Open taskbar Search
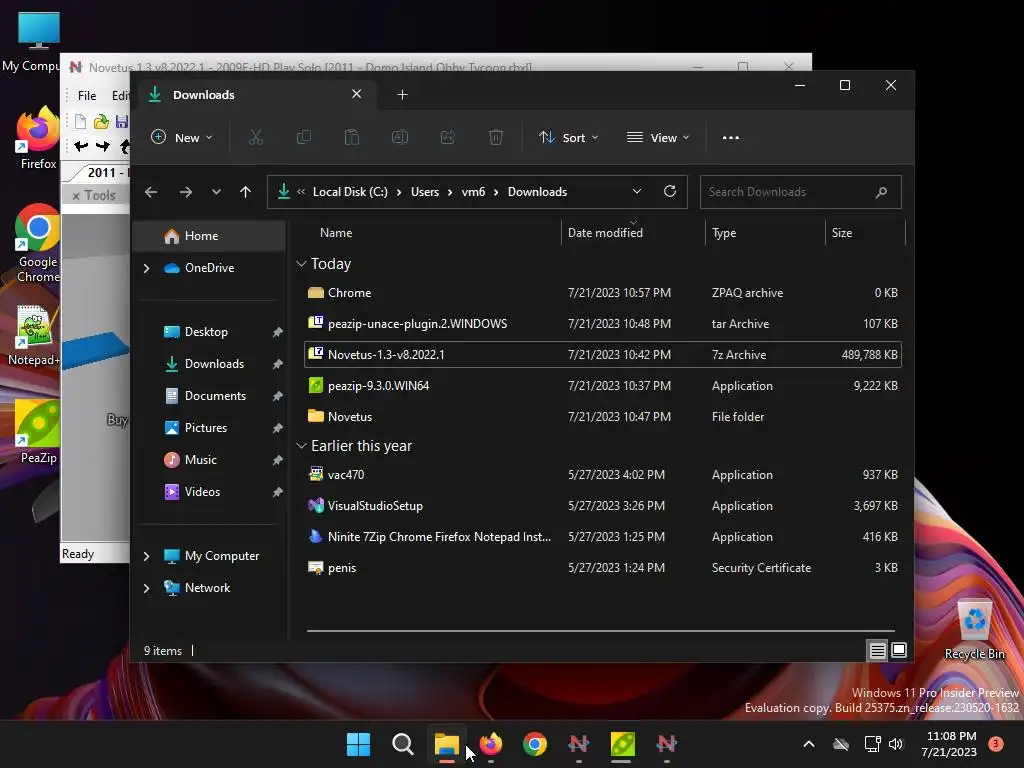Screen dimensions: 1024x768 point(402,744)
